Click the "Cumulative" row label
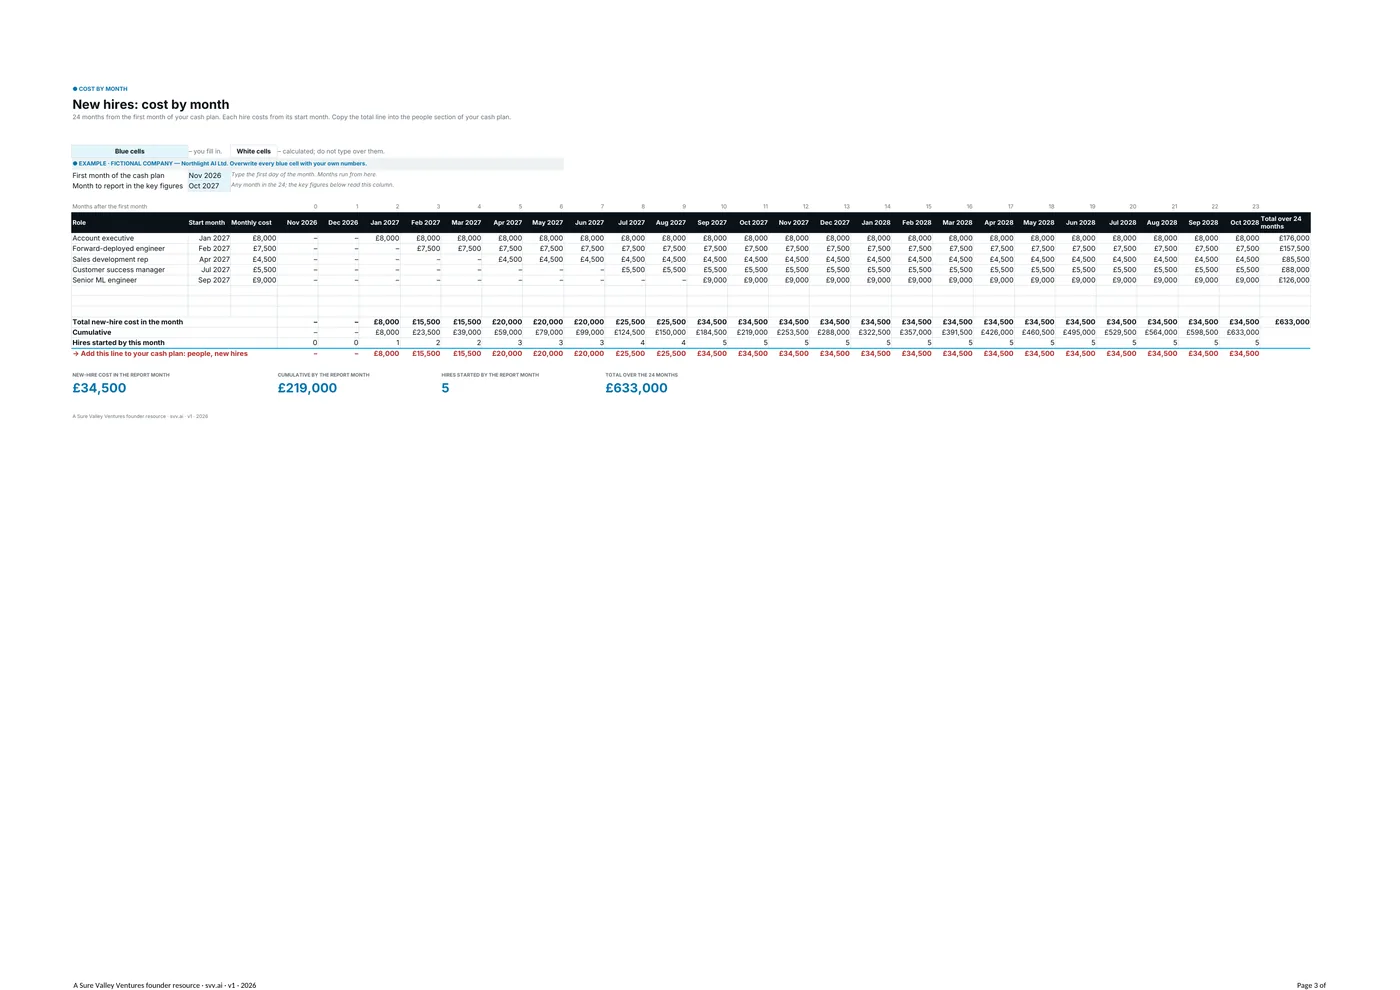 pos(91,332)
